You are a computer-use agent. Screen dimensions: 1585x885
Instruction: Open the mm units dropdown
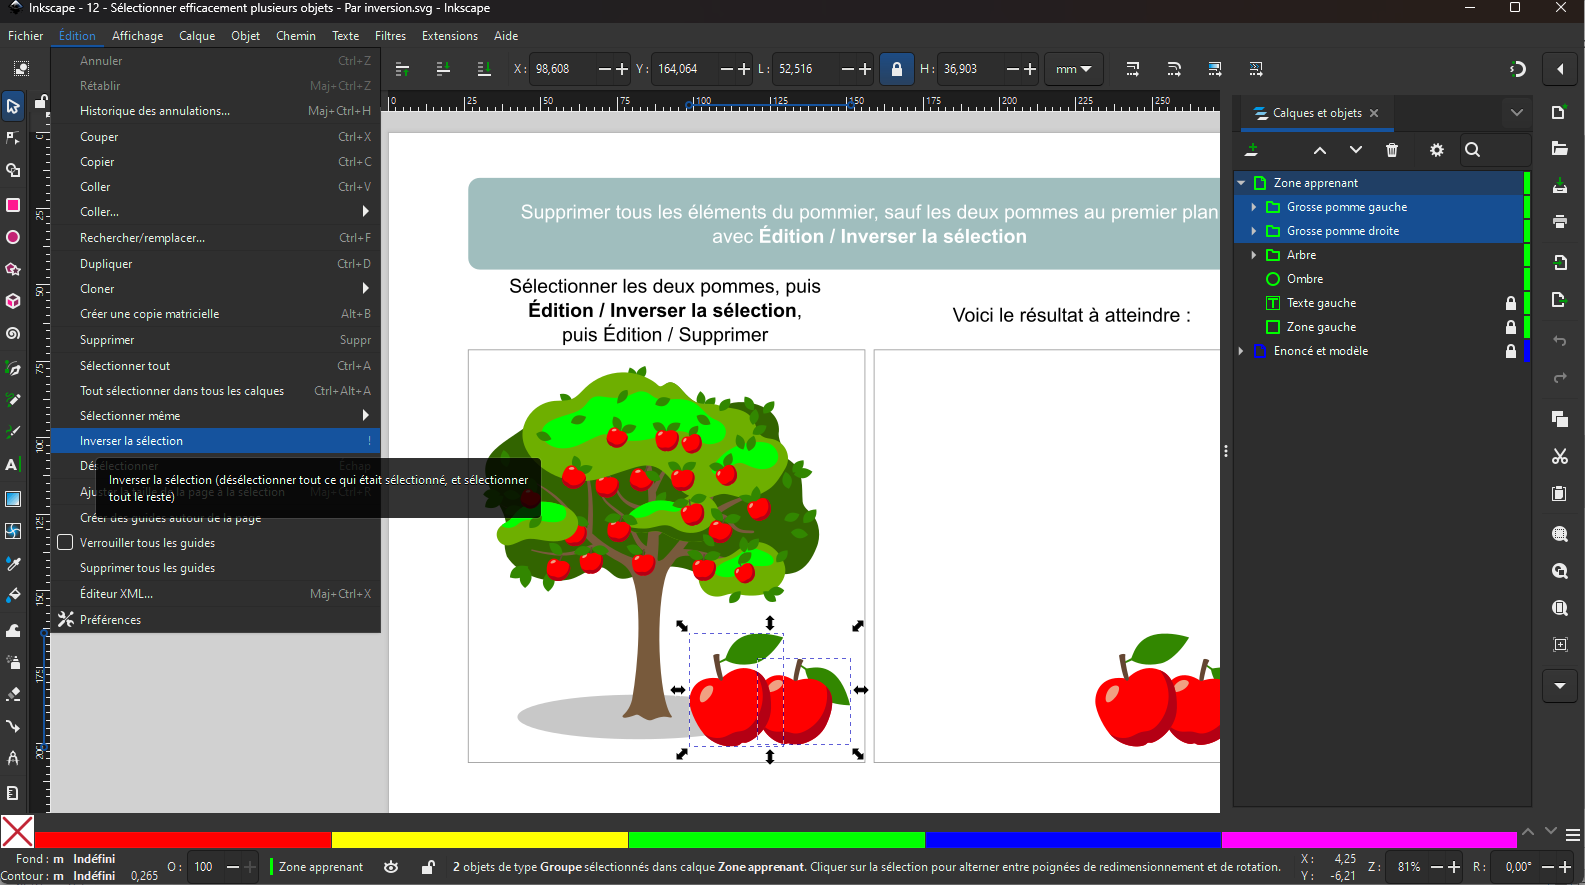coord(1073,69)
